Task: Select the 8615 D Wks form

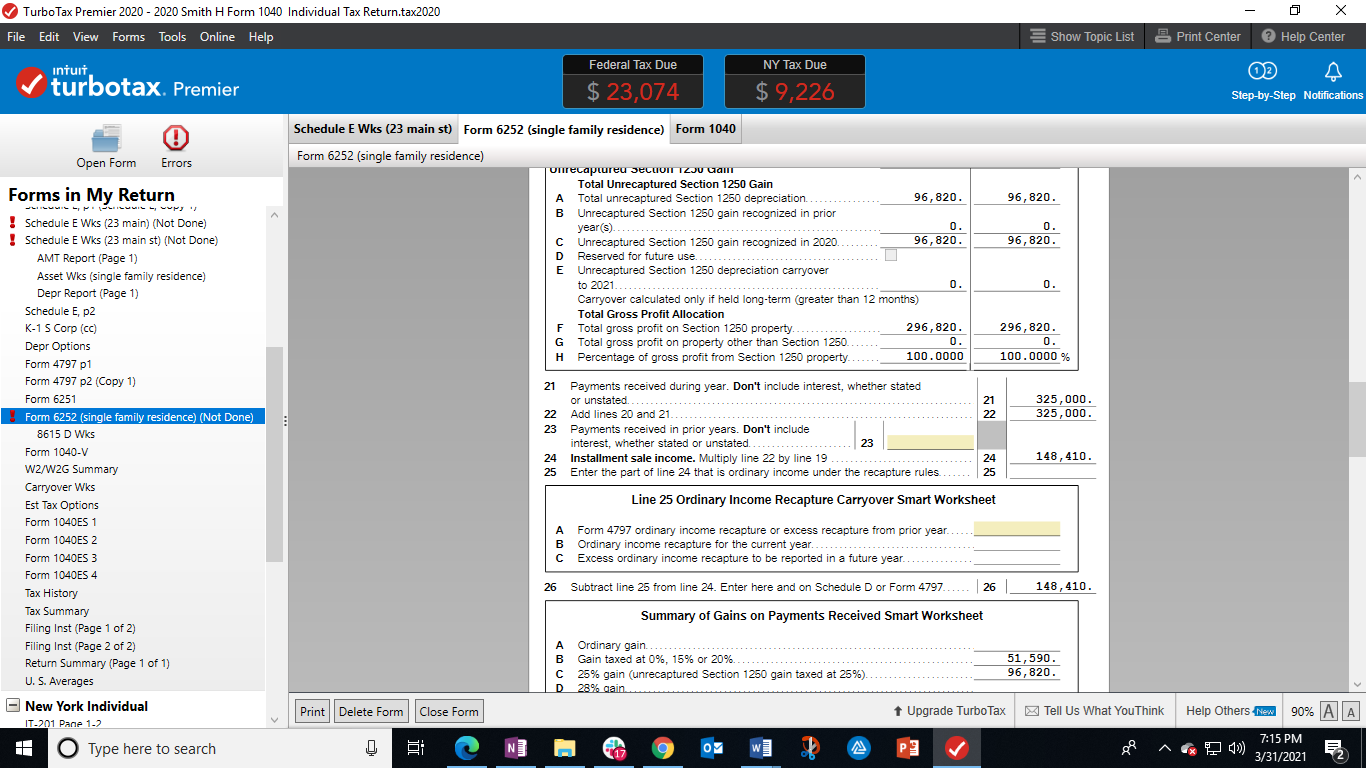Action: tap(66, 434)
